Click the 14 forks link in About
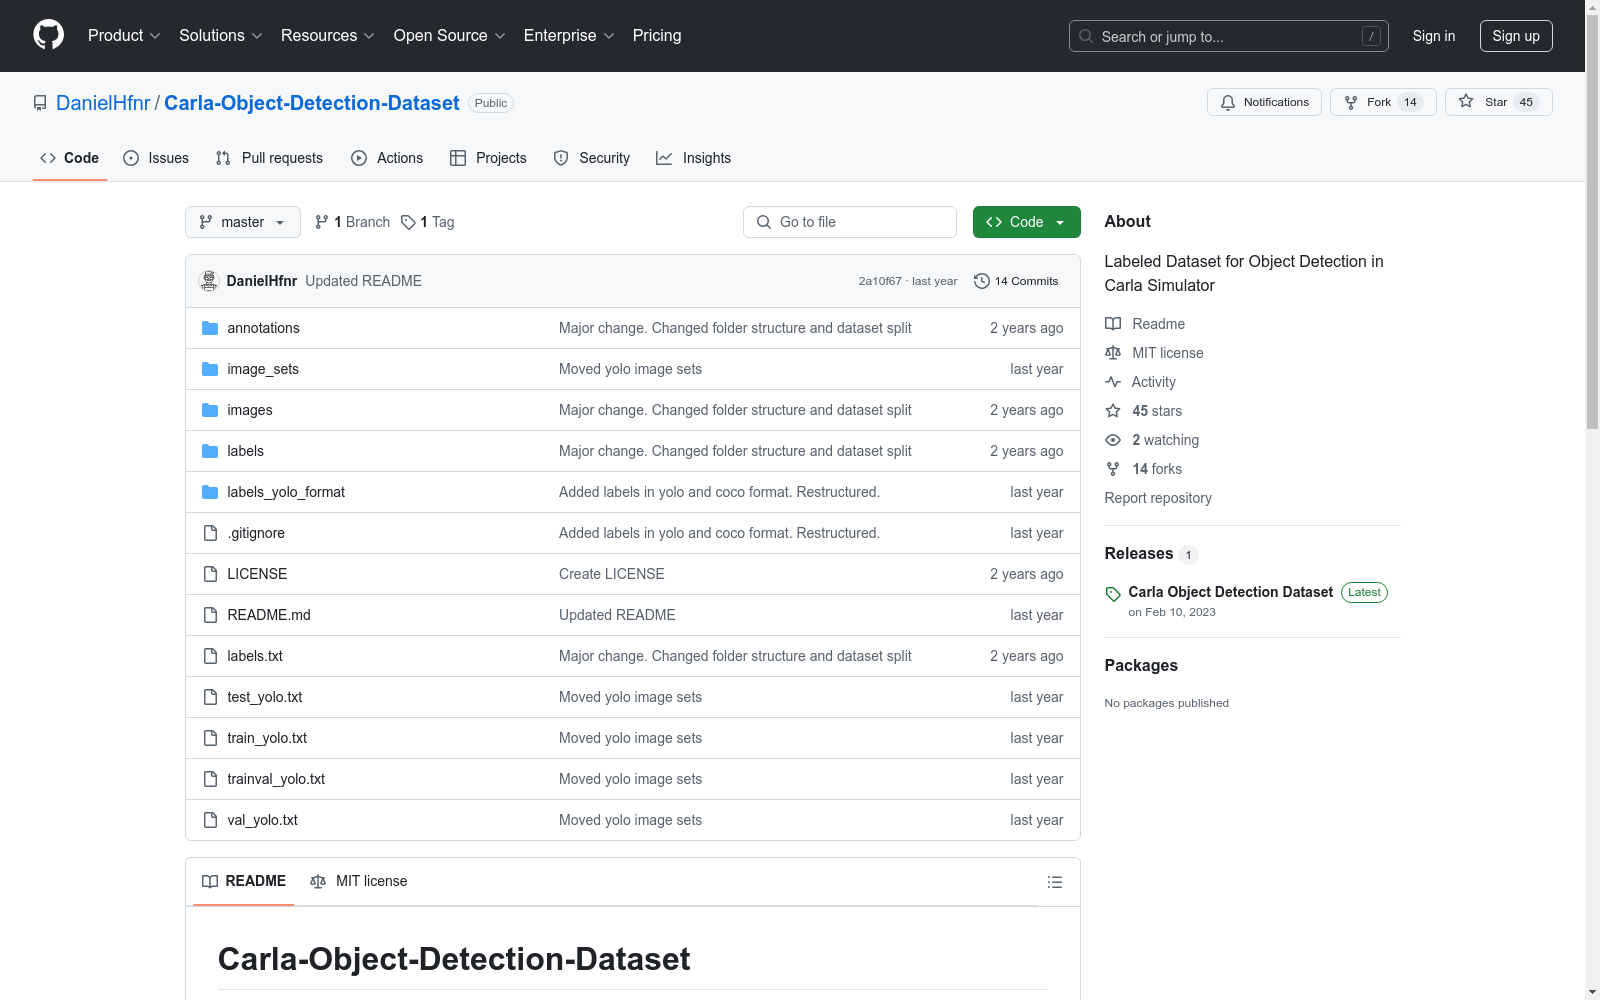Image resolution: width=1600 pixels, height=1000 pixels. [1157, 469]
